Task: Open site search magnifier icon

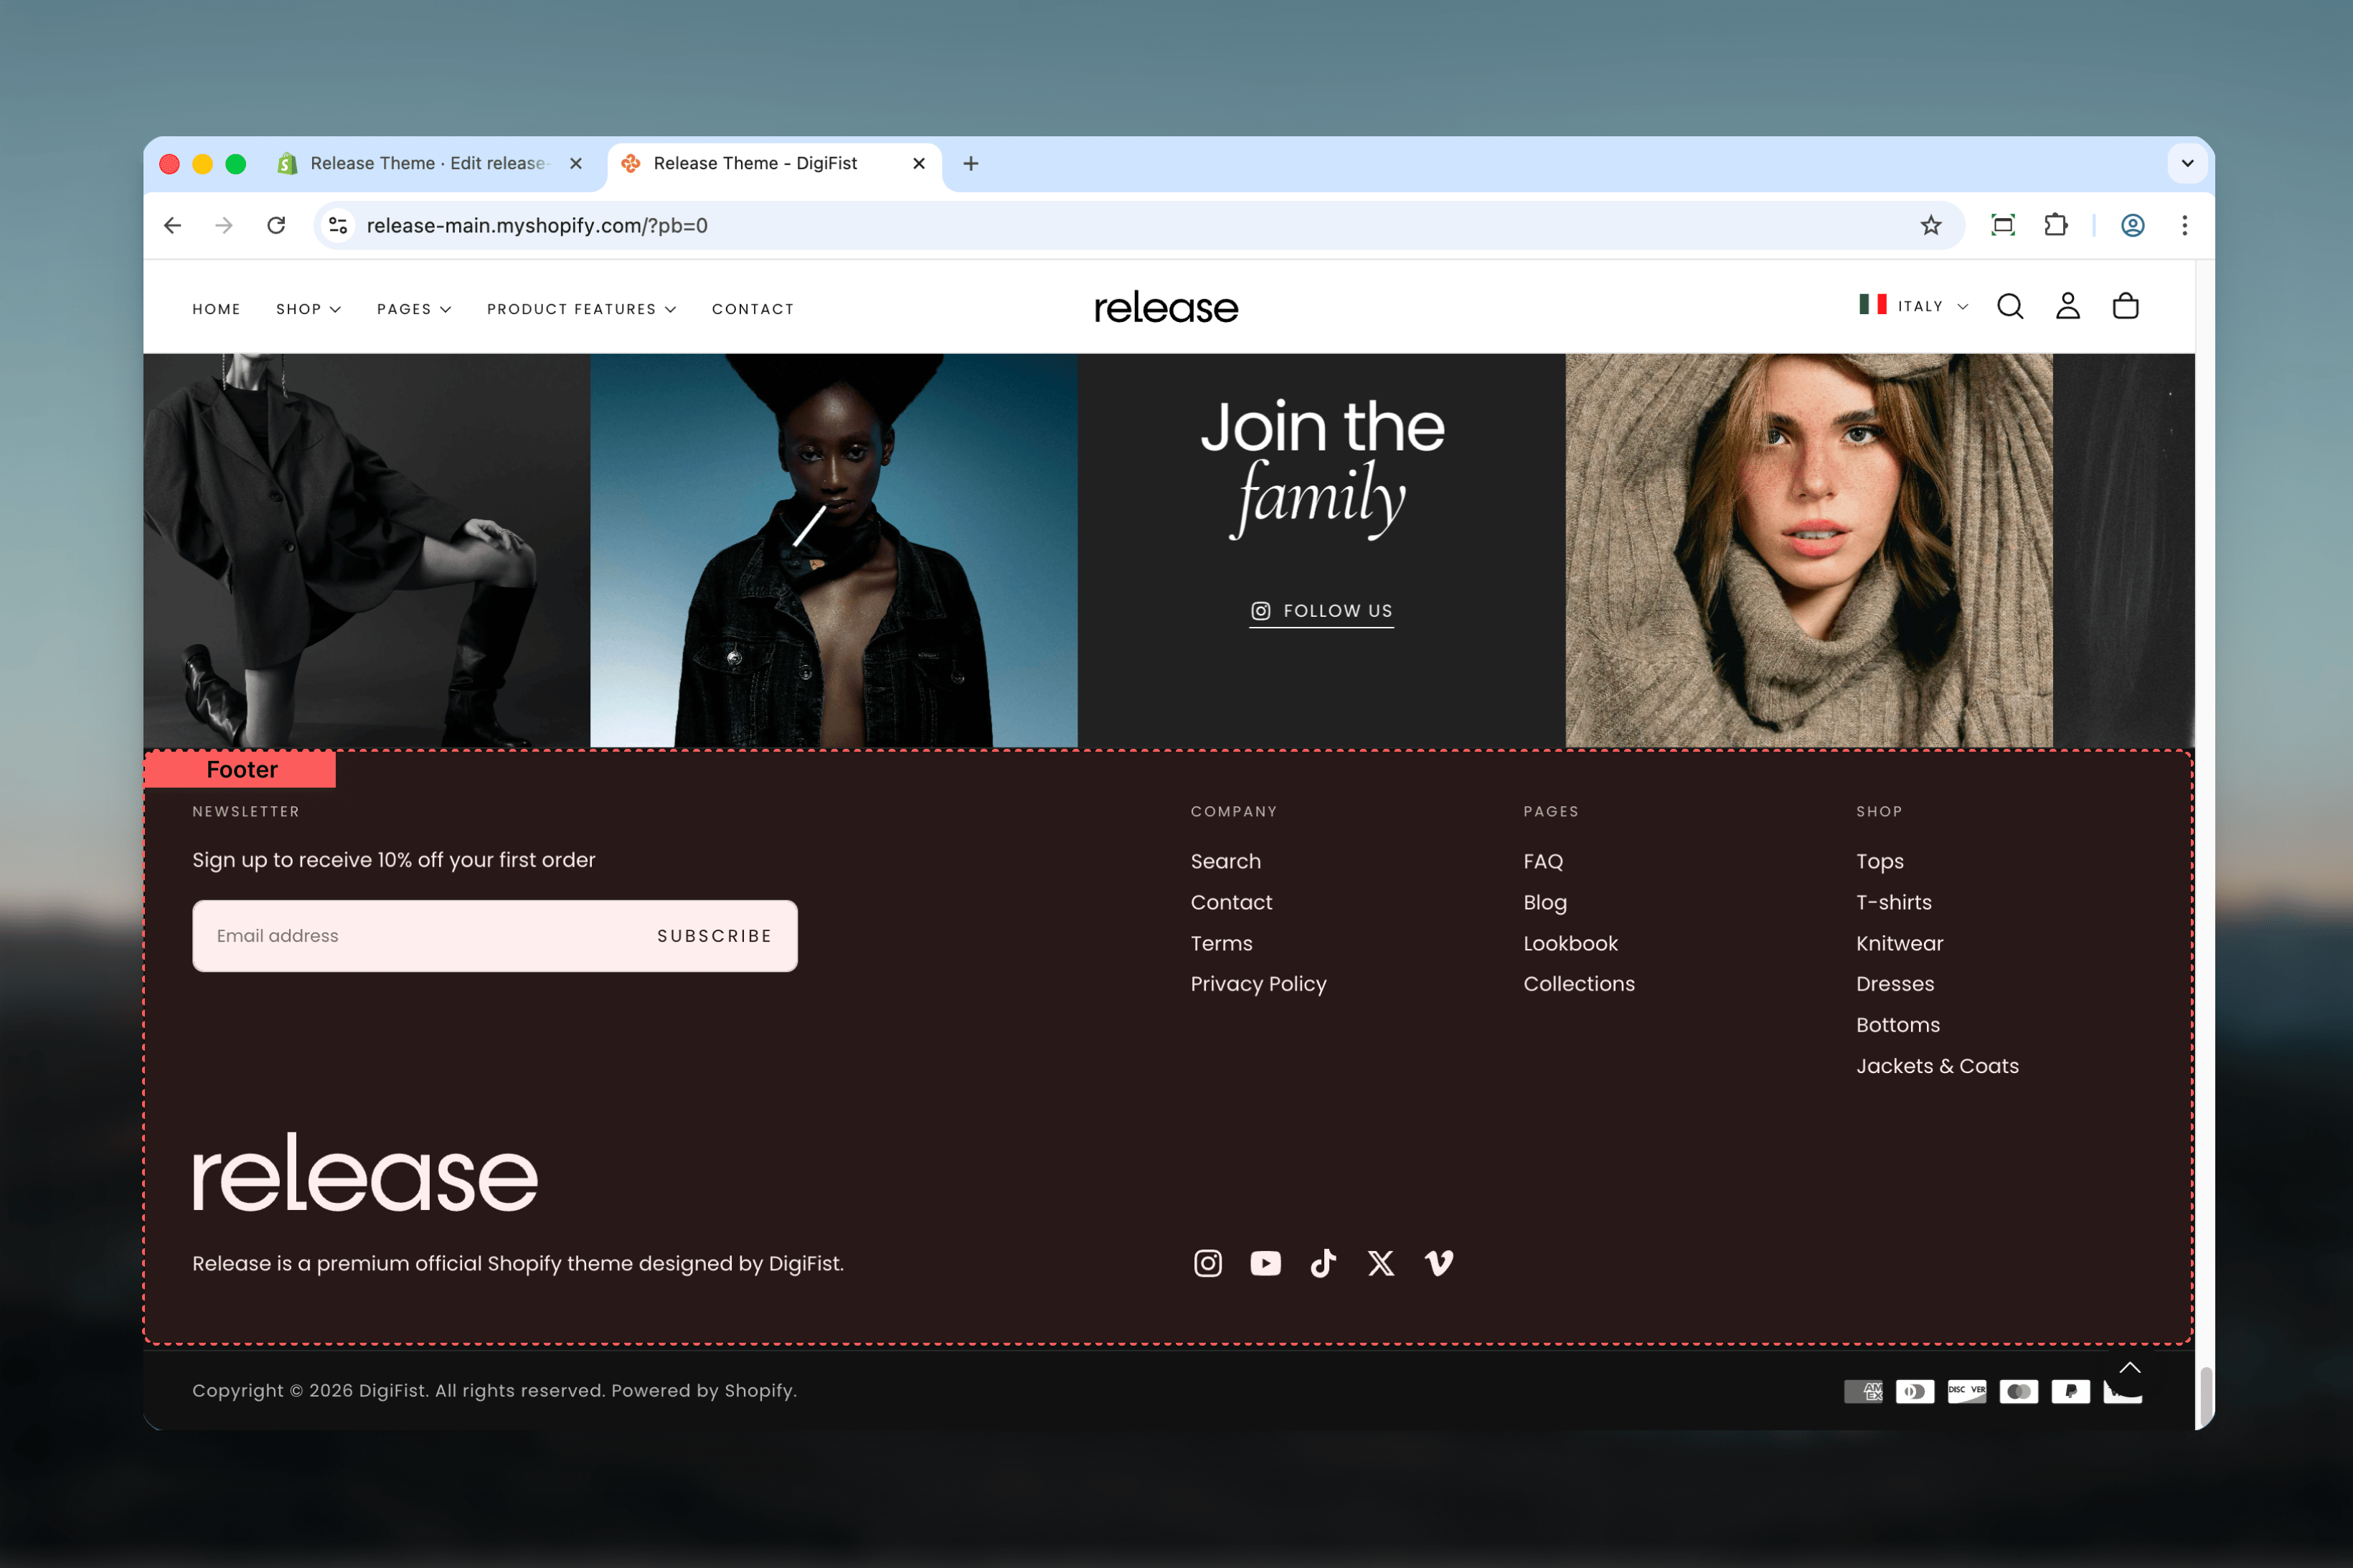Action: [x=2010, y=306]
